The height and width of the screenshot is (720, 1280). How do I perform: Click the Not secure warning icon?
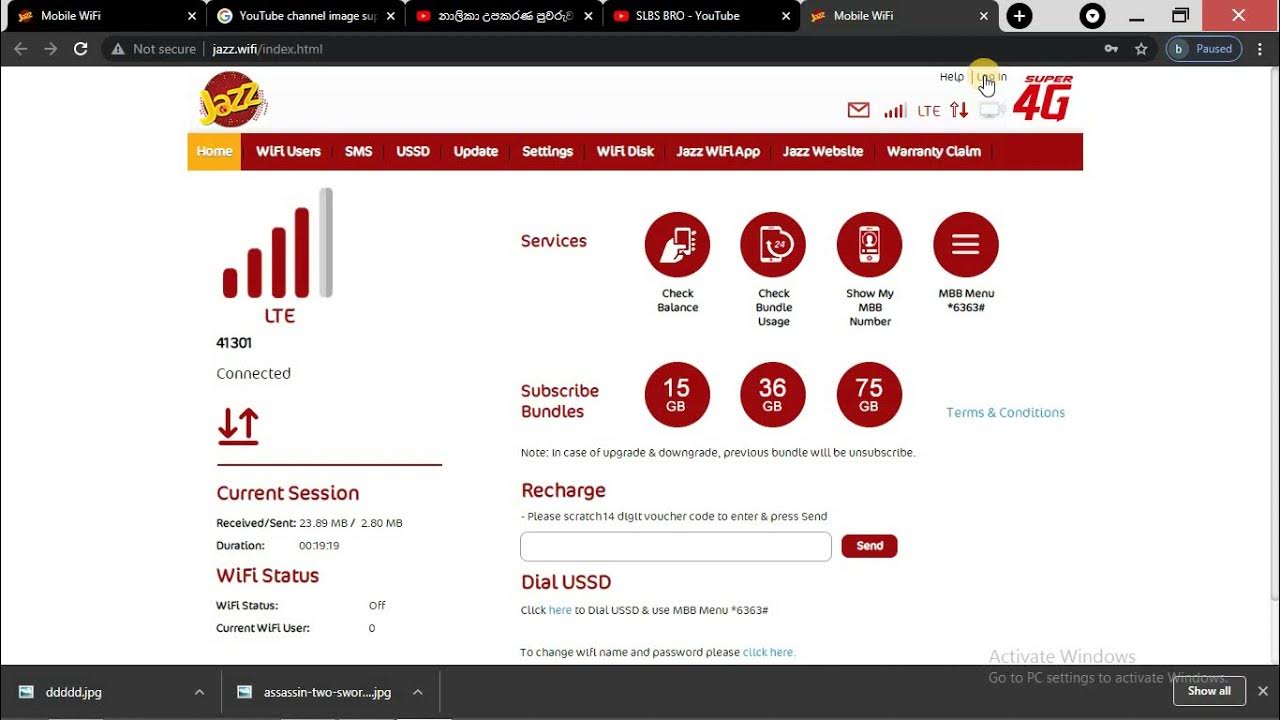[x=118, y=49]
